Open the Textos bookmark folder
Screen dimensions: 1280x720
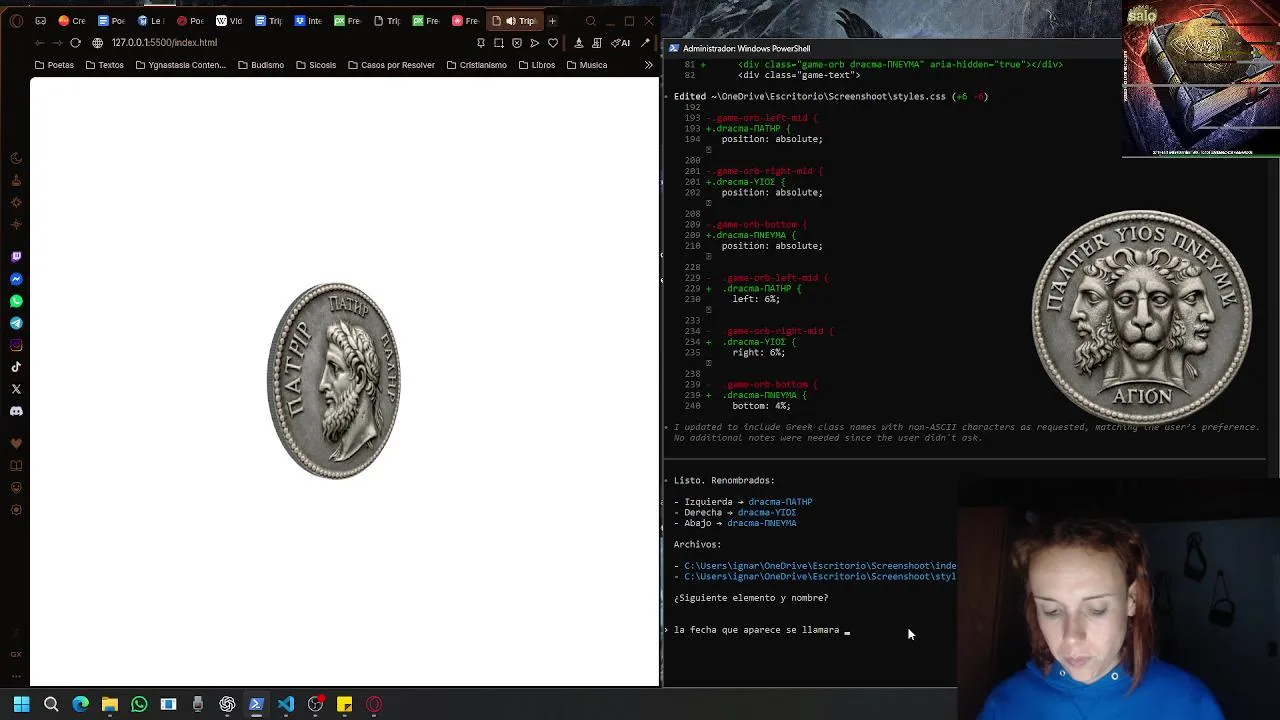coord(104,65)
